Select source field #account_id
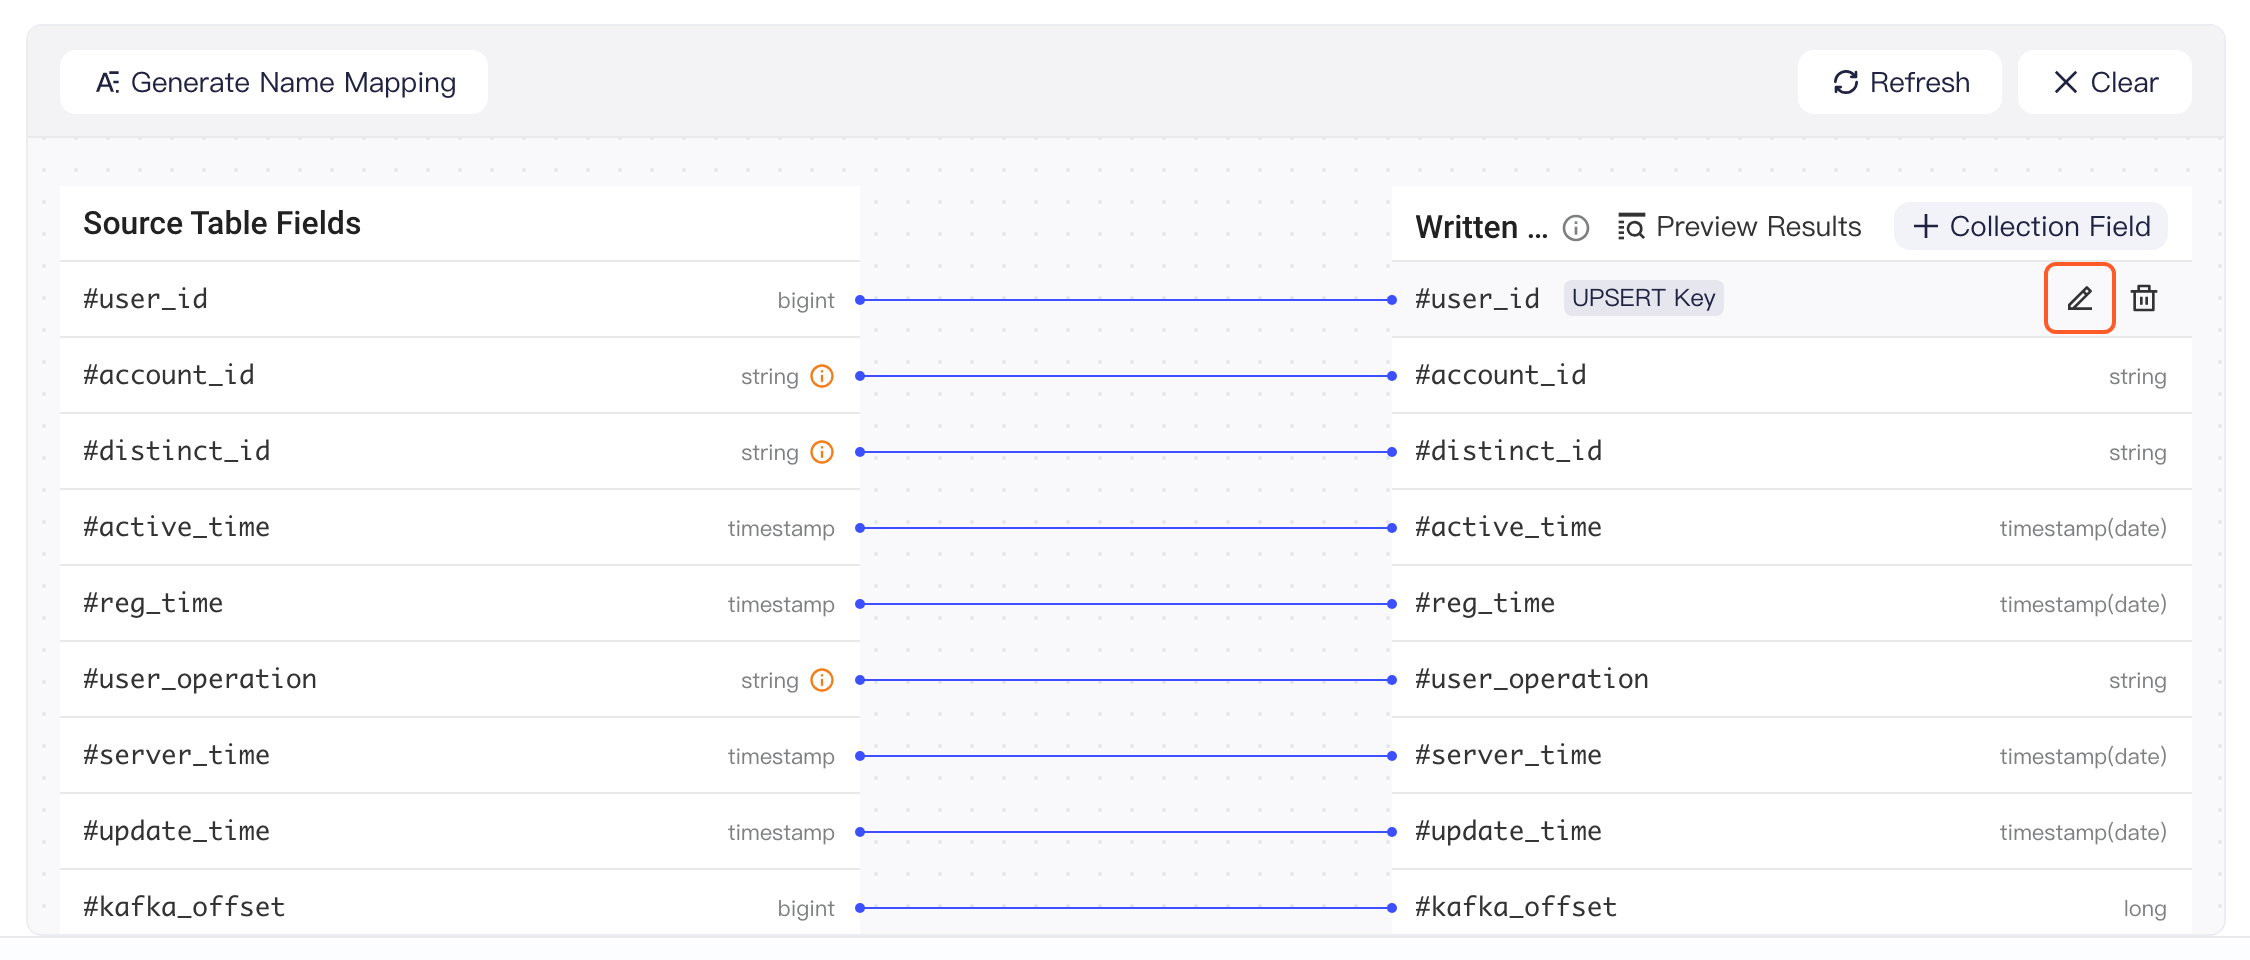2250x960 pixels. click(x=460, y=375)
